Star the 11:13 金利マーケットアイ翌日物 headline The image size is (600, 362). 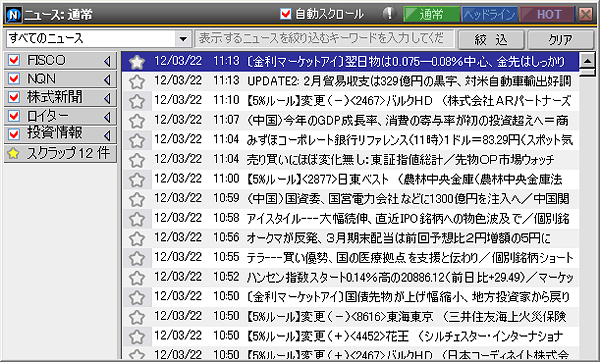pos(137,62)
